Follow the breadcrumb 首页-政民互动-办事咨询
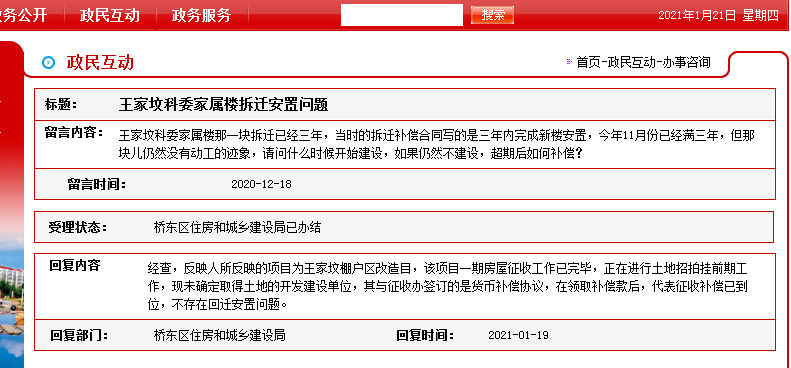 (x=643, y=62)
